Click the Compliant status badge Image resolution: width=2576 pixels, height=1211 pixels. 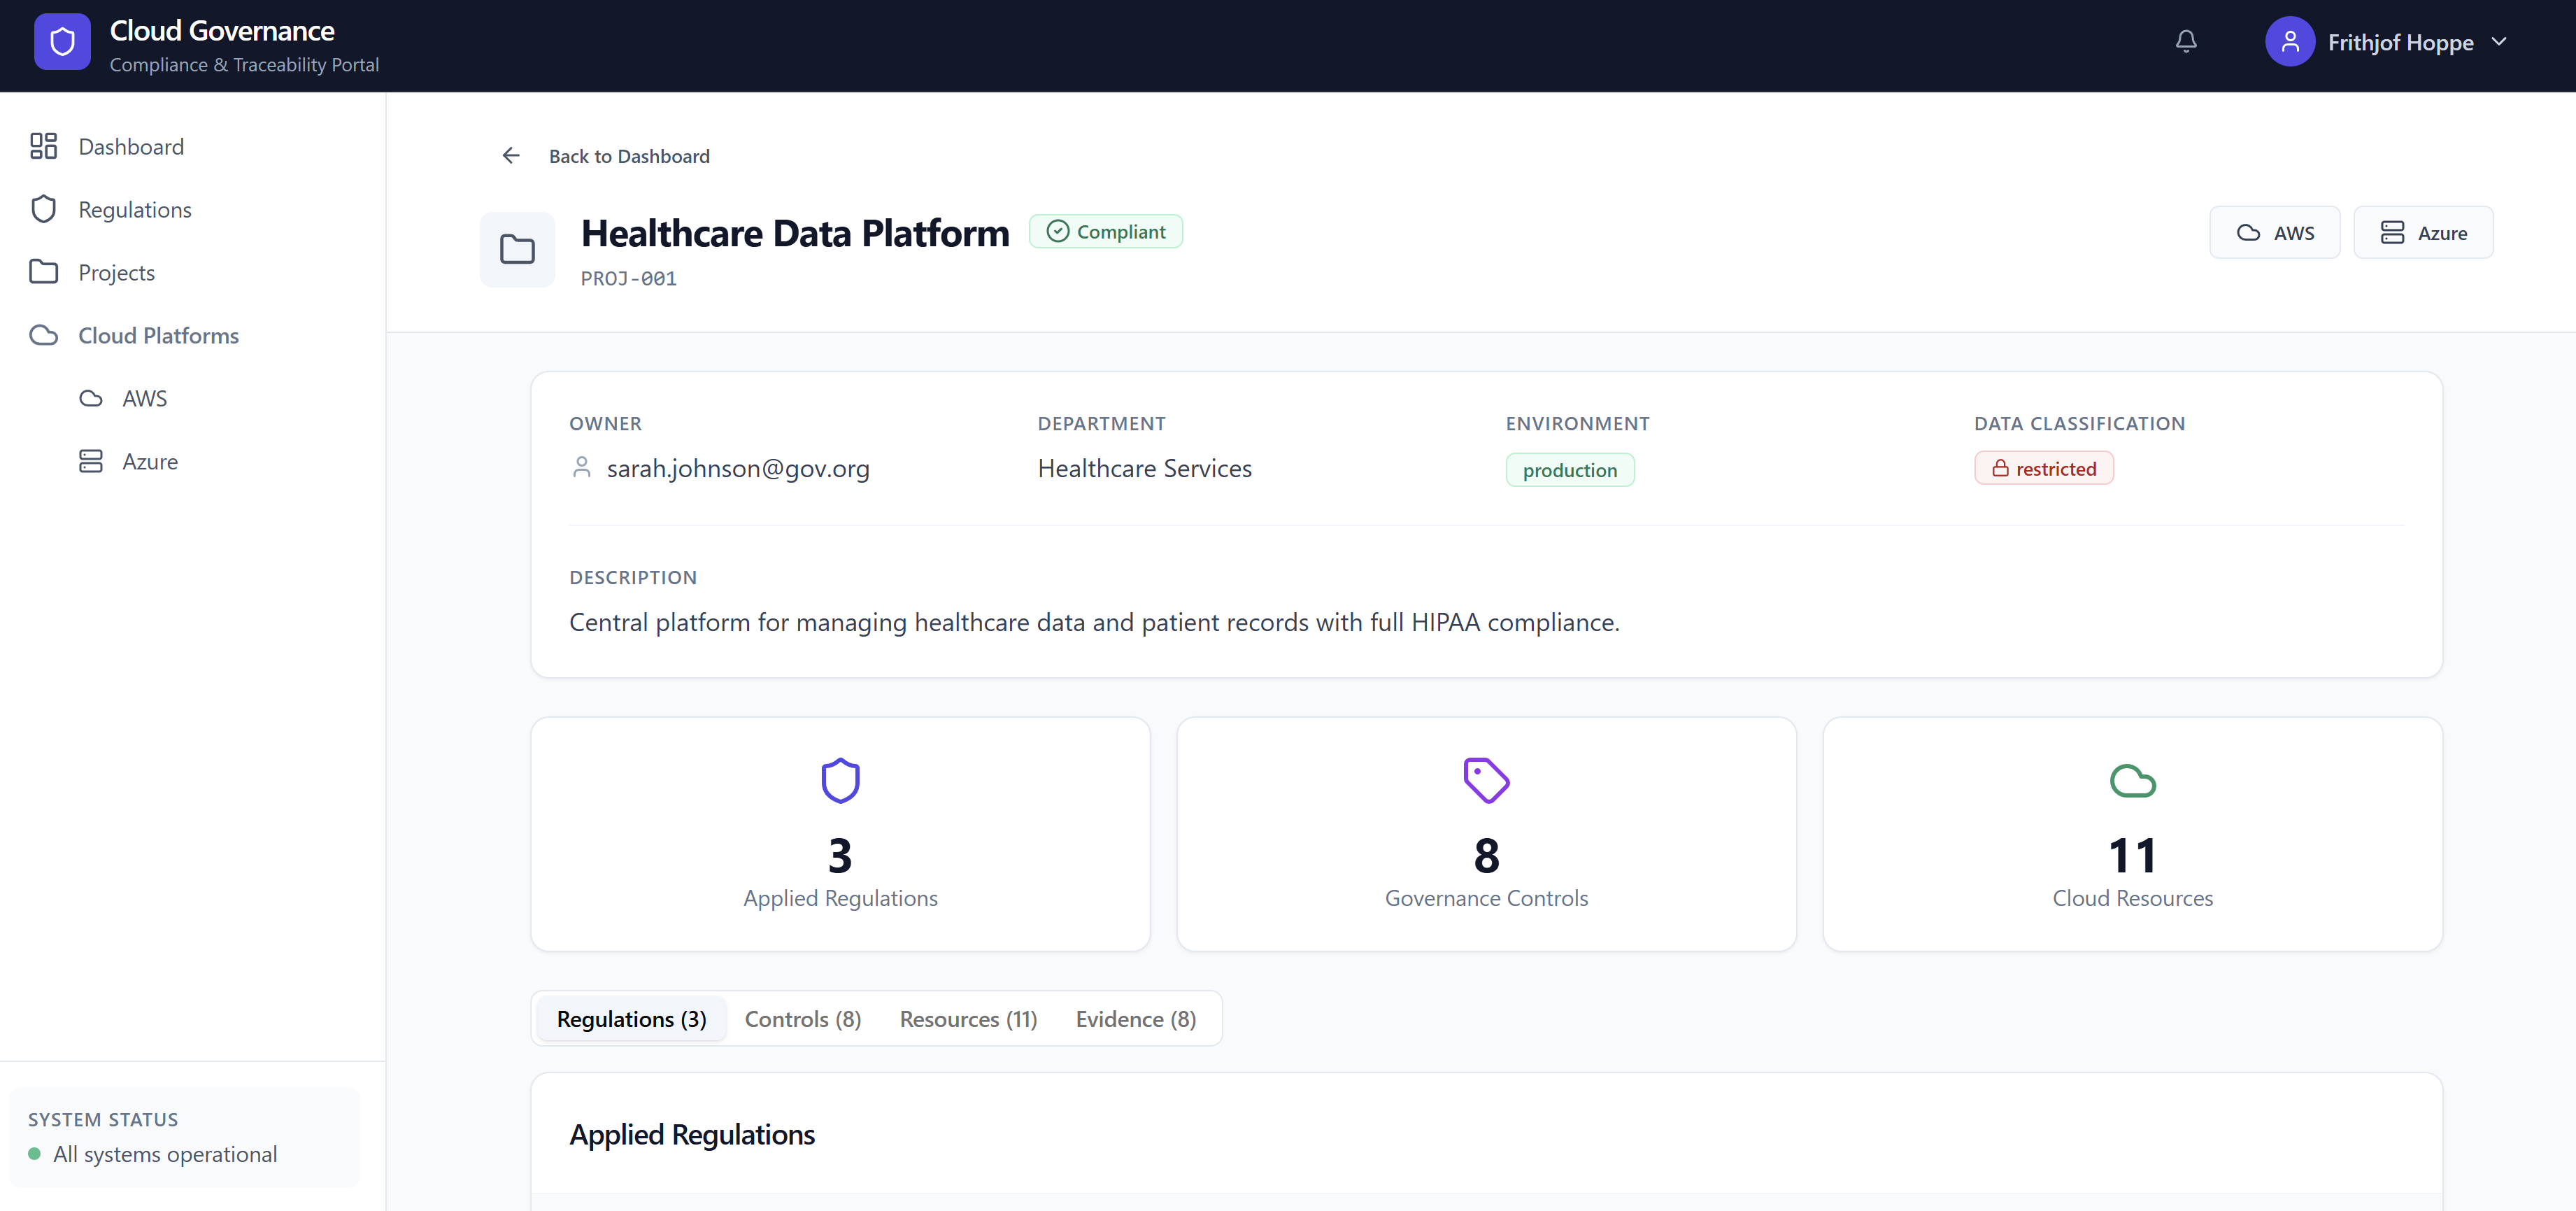(1105, 231)
